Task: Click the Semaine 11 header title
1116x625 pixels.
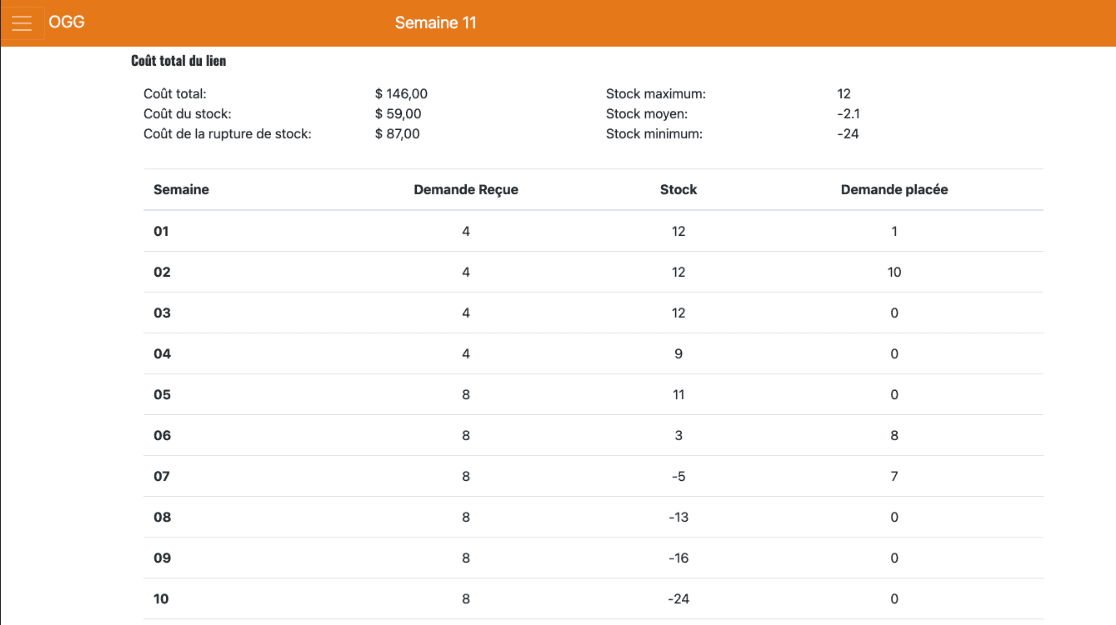Action: [x=435, y=23]
